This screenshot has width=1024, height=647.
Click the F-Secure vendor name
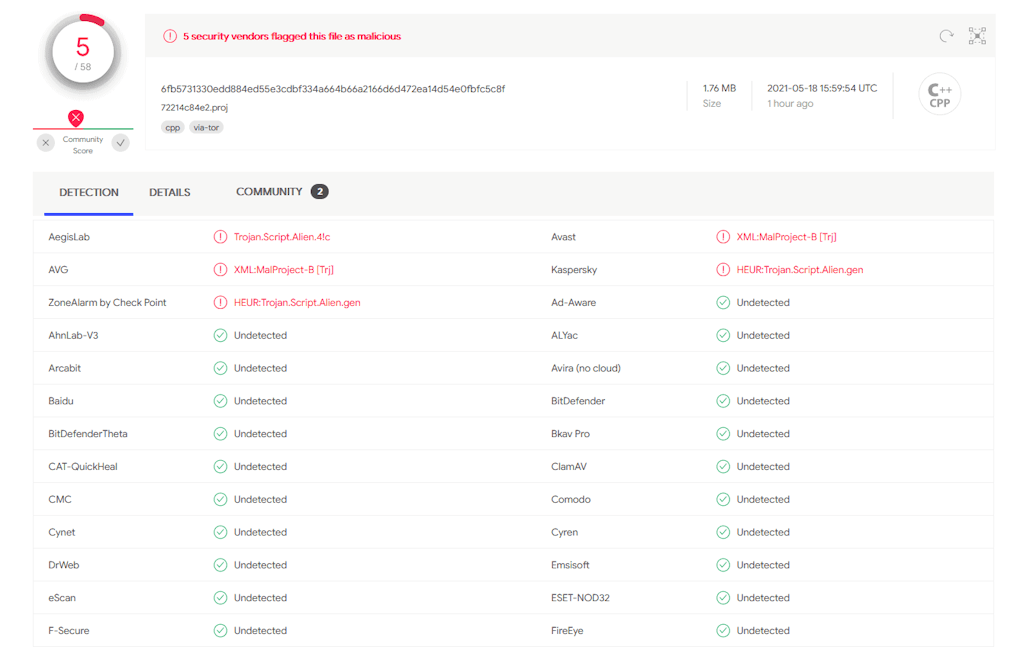coord(69,631)
